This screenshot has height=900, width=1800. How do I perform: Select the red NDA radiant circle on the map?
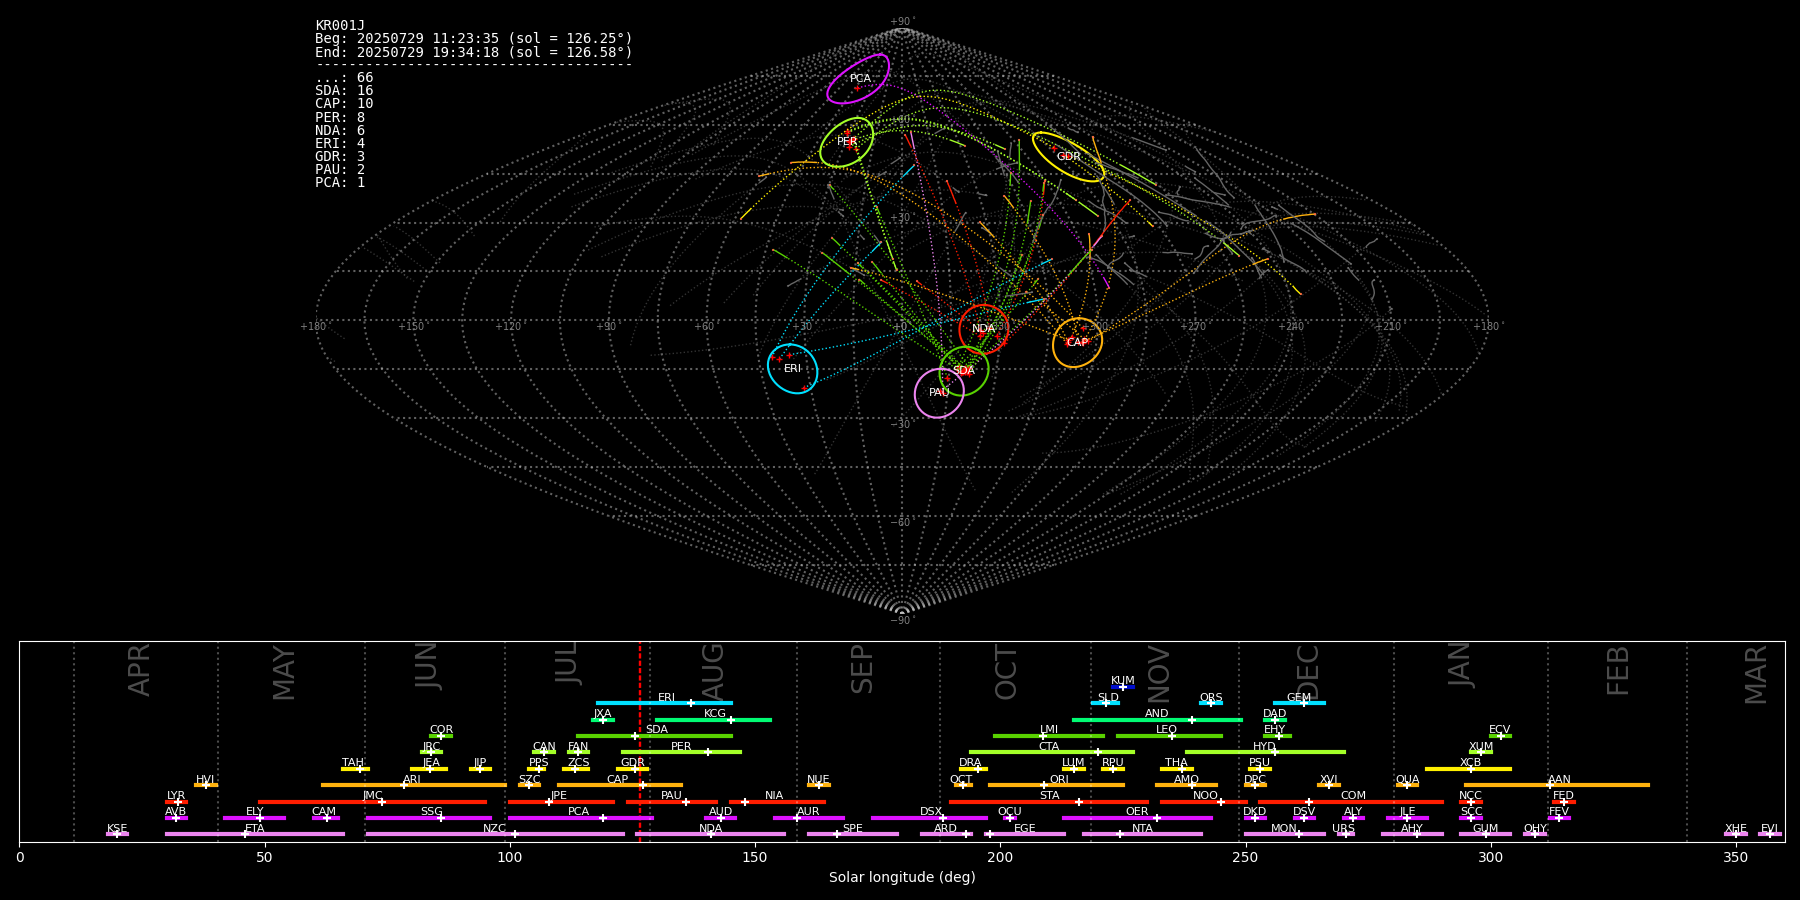pos(984,329)
